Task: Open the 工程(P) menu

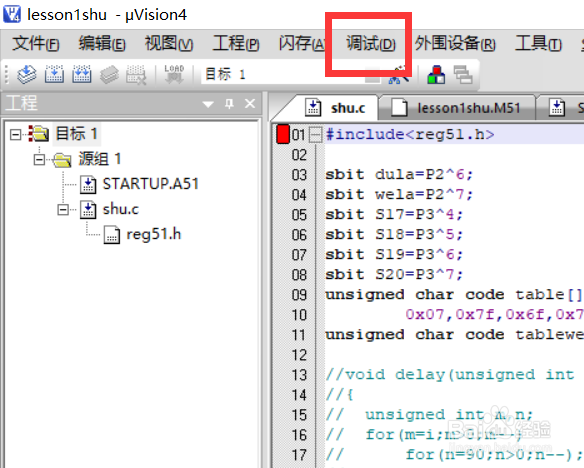Action: (x=236, y=44)
